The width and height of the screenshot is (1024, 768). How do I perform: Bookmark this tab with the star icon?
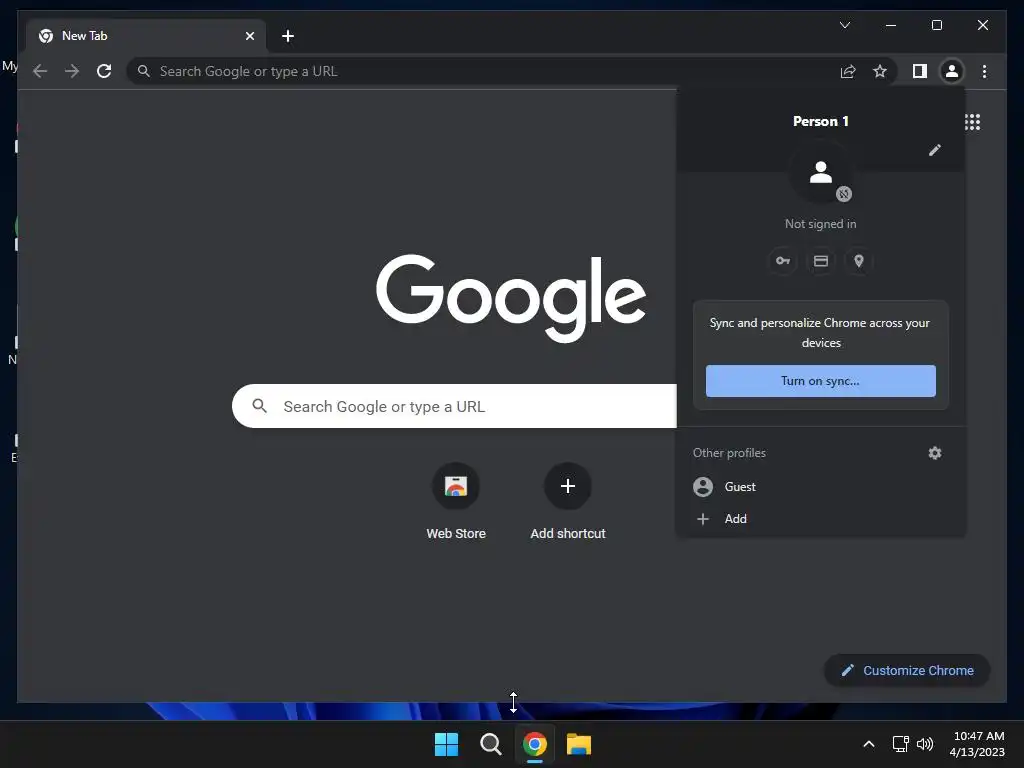(x=880, y=71)
